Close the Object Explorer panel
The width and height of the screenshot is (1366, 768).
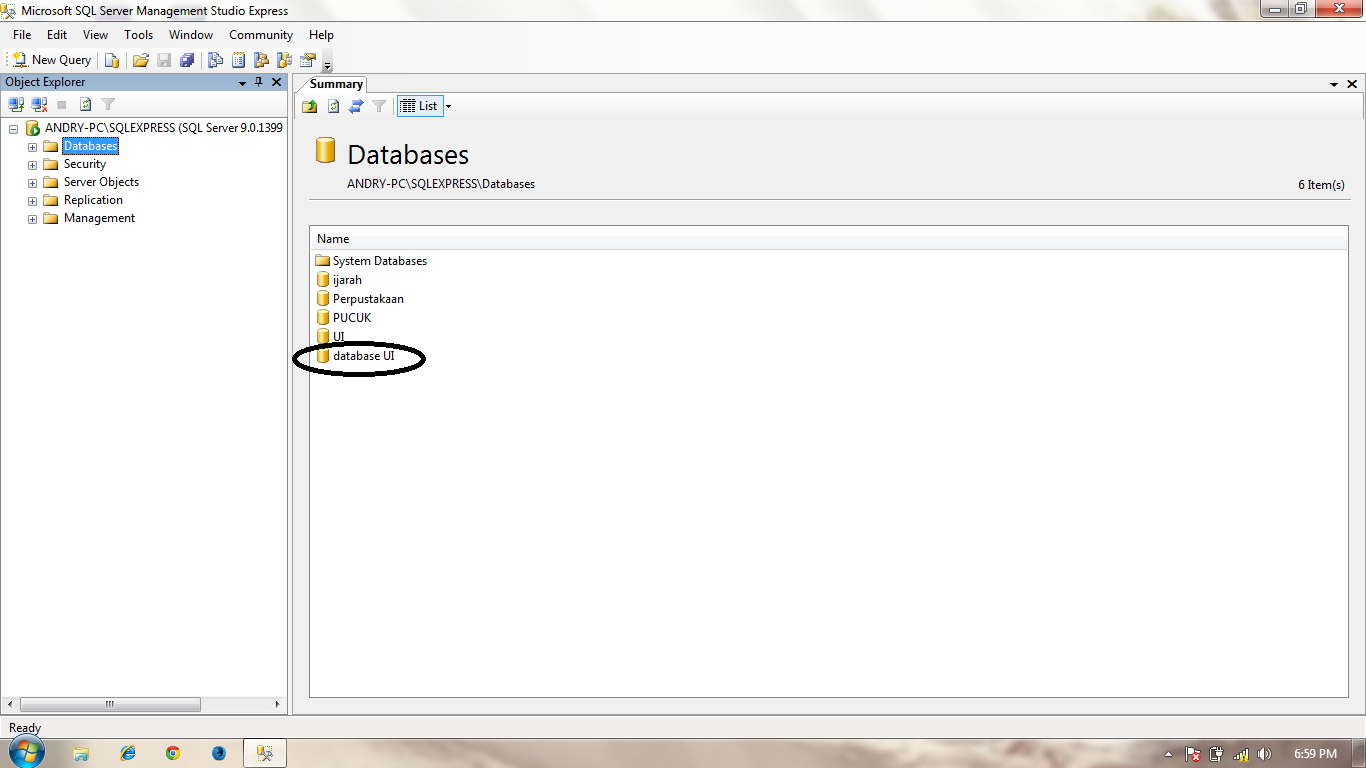277,83
